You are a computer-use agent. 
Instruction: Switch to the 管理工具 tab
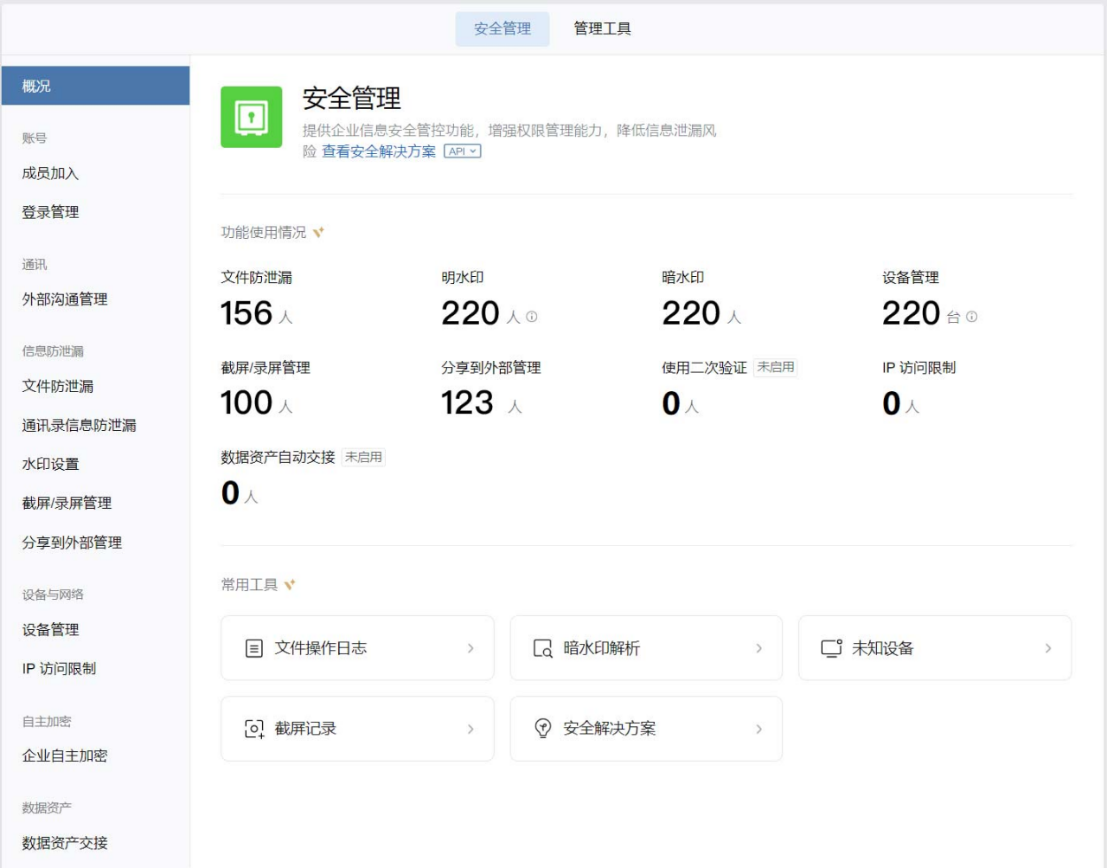point(602,29)
